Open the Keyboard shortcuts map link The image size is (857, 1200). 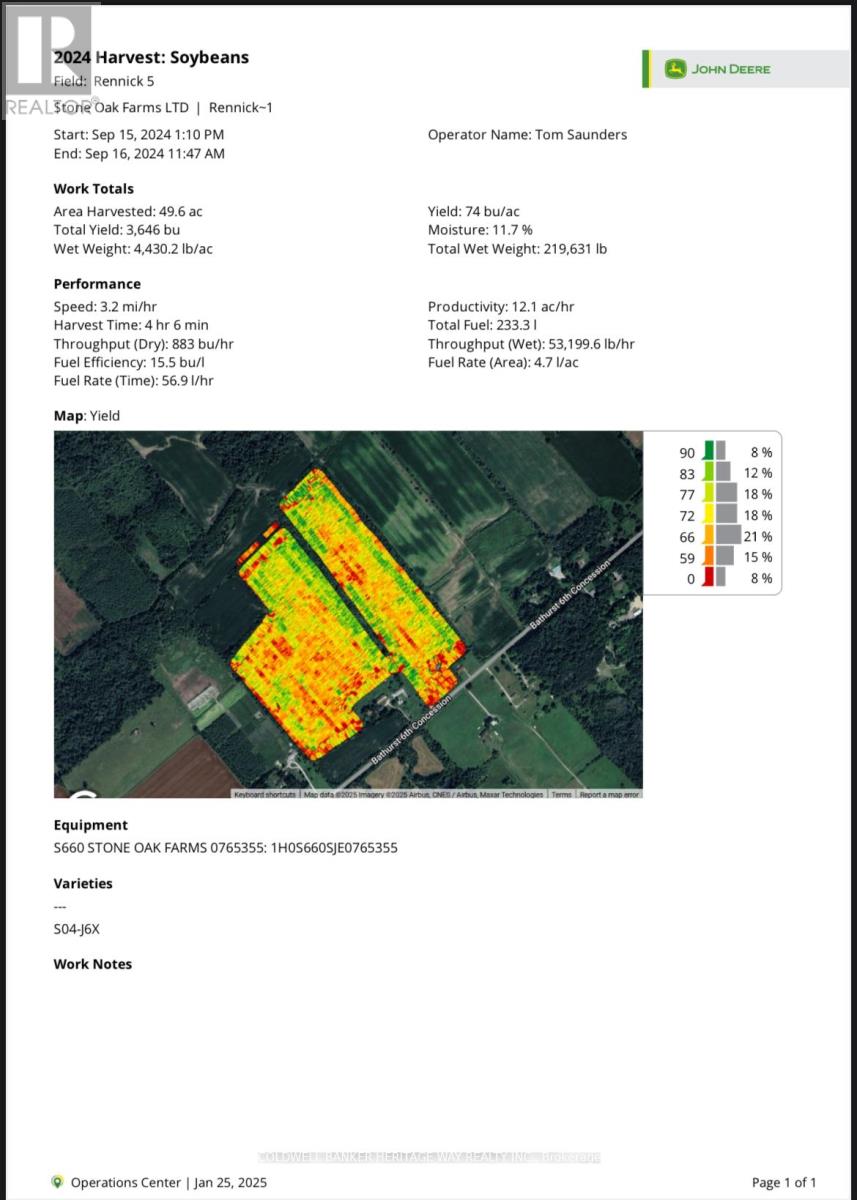[x=265, y=795]
